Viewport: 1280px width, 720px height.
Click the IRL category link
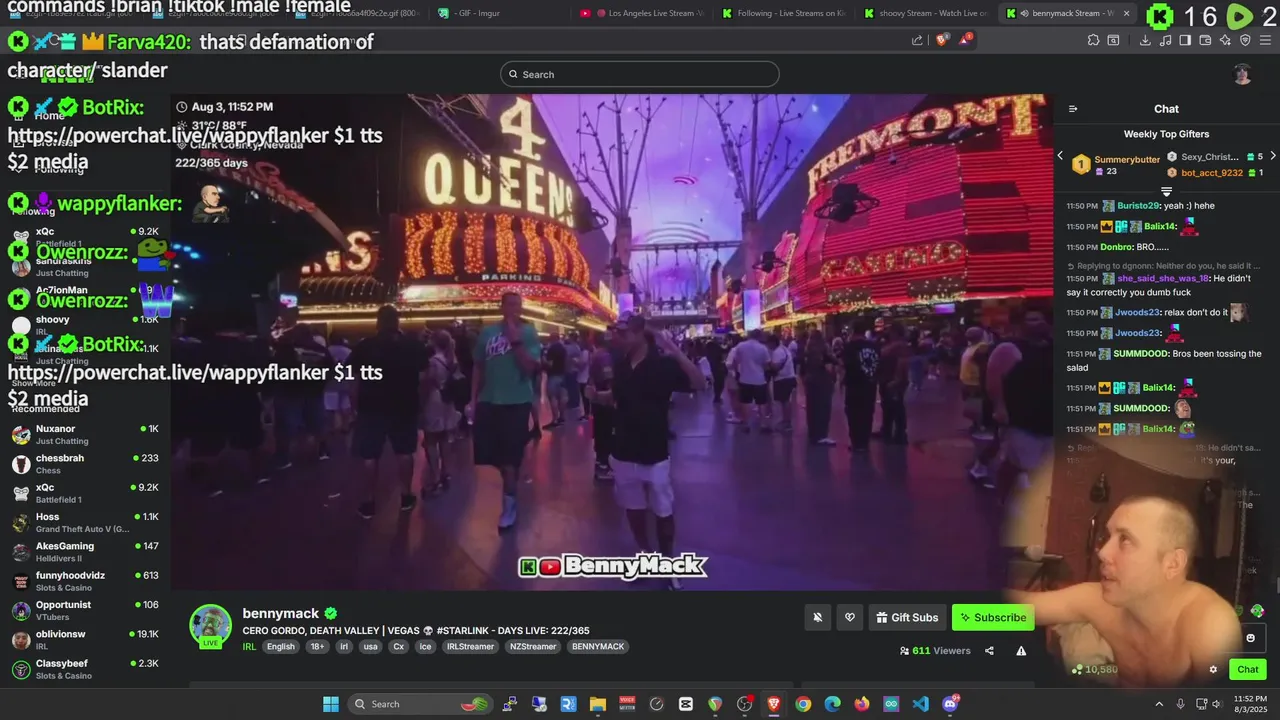coord(249,647)
